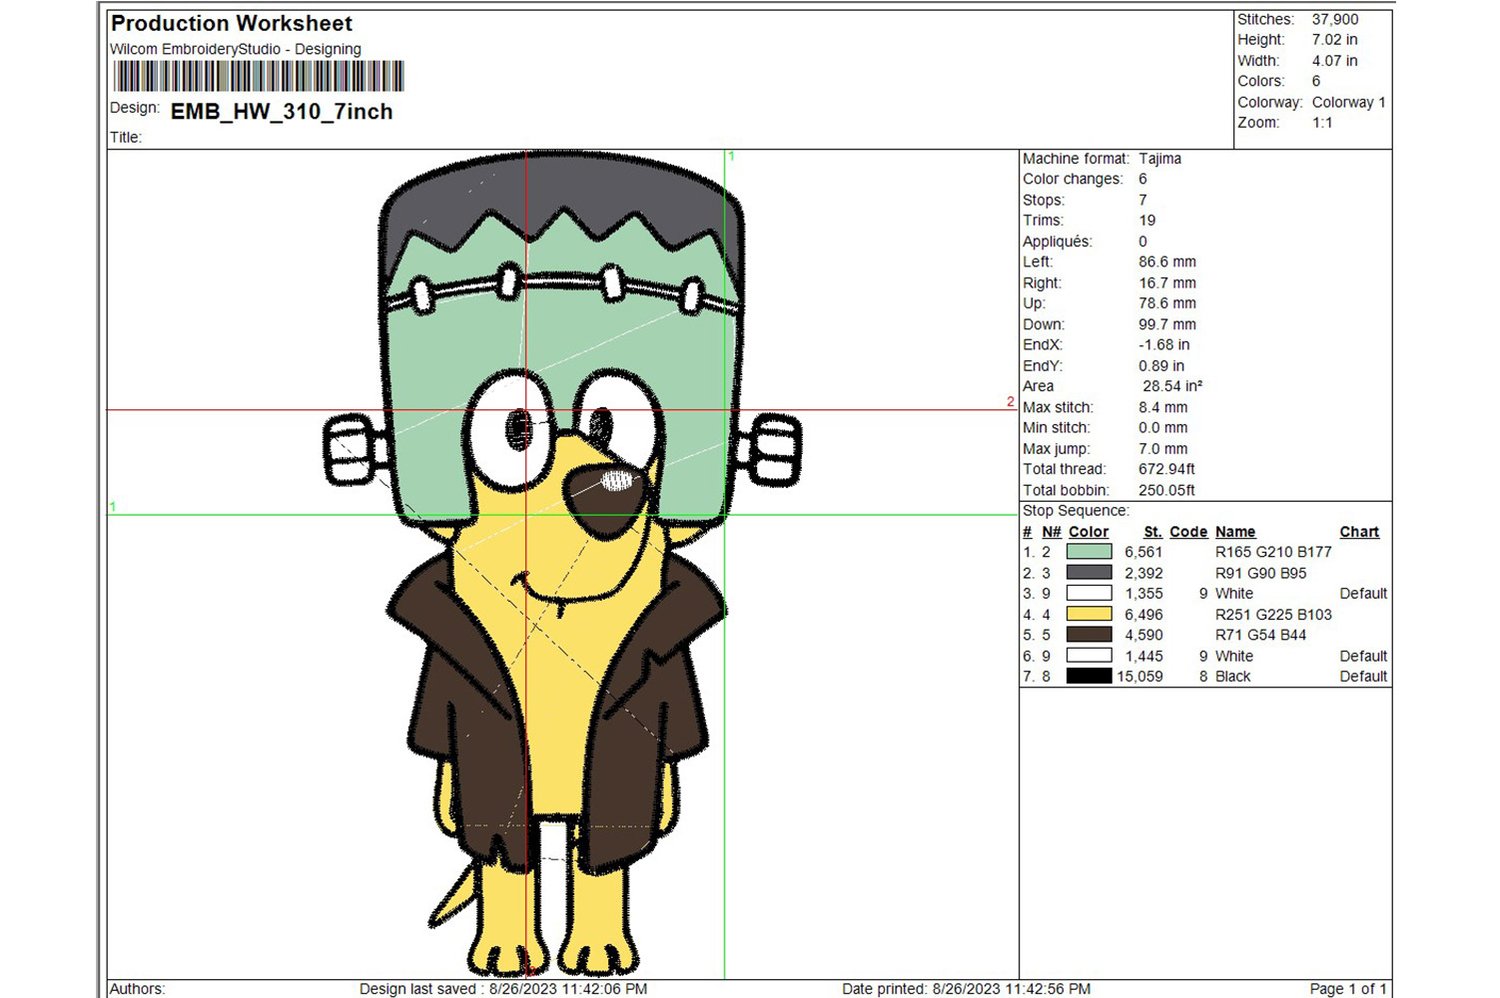Click the Height value 7.02 in
Viewport: 1500px width, 998px height.
(1335, 40)
